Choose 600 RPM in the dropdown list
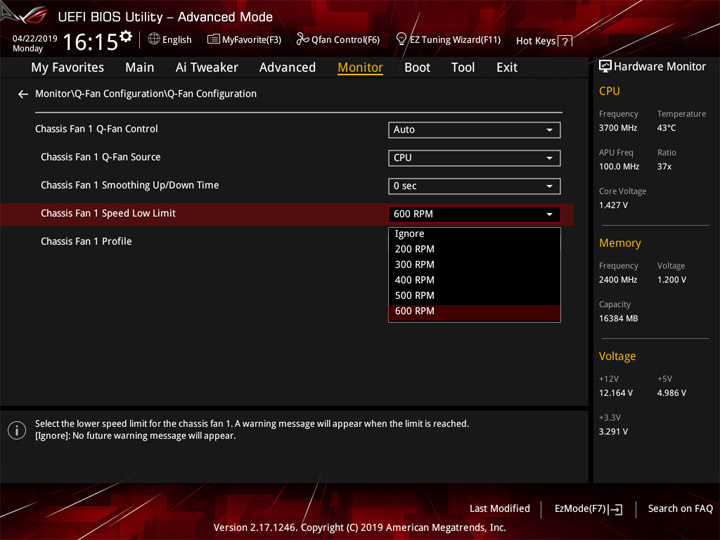720x540 pixels. 474,311
